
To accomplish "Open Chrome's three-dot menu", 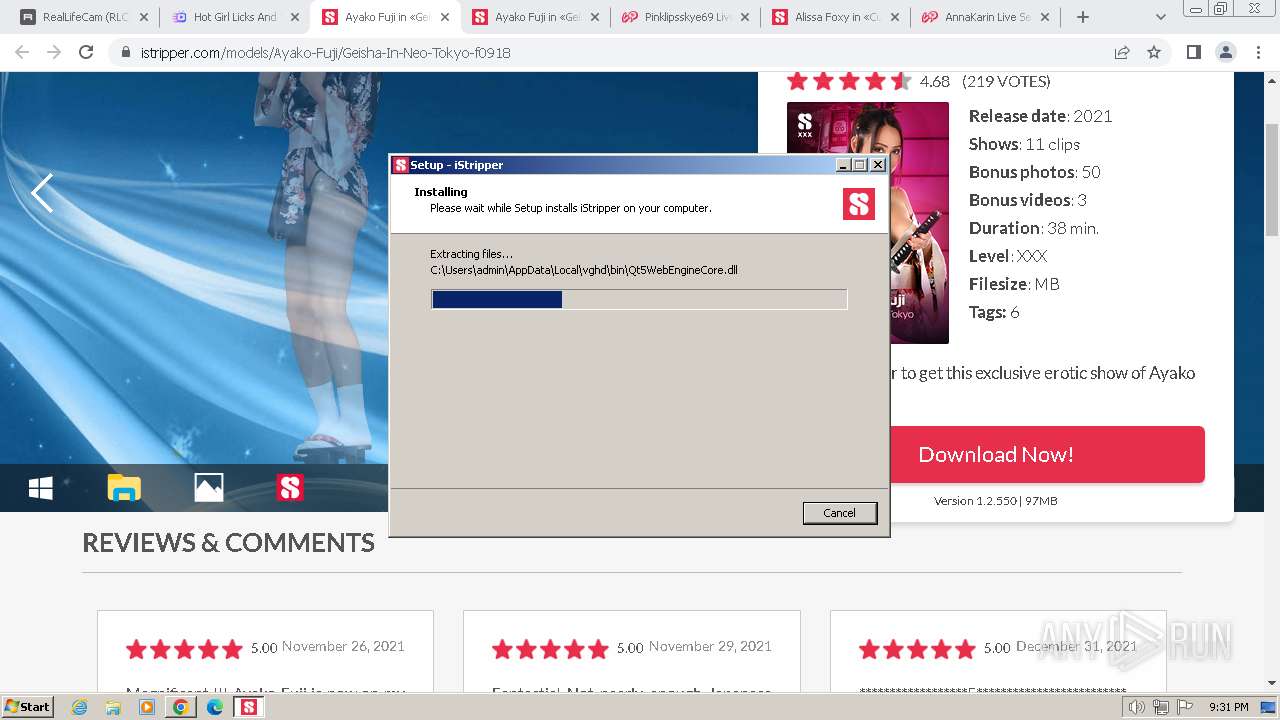I will 1257,52.
